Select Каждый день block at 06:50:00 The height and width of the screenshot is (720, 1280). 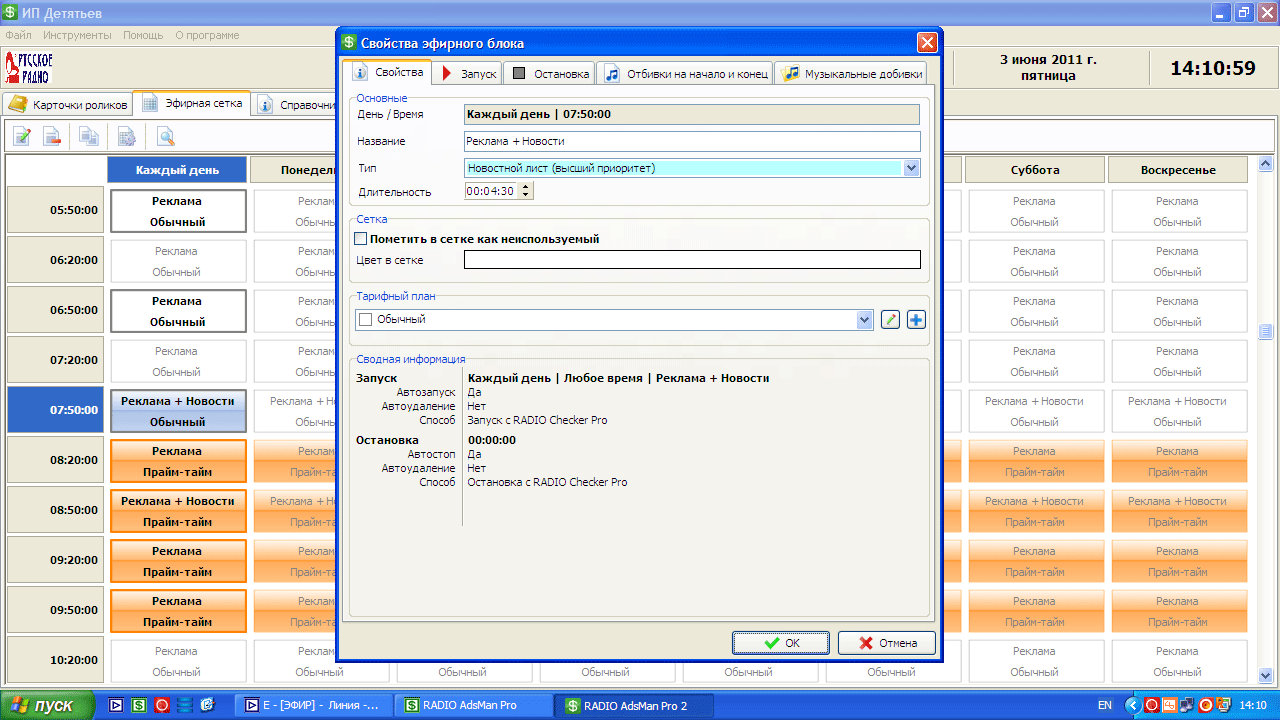pyautogui.click(x=178, y=311)
